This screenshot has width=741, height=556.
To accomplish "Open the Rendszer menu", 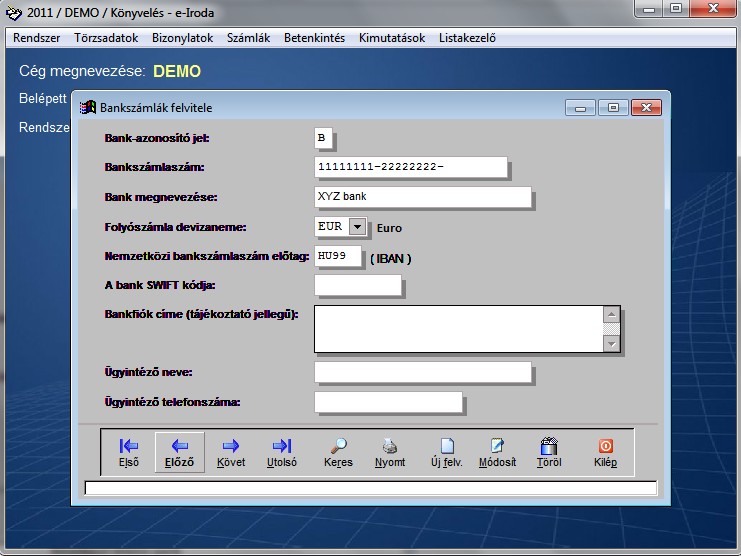I will coord(36,38).
